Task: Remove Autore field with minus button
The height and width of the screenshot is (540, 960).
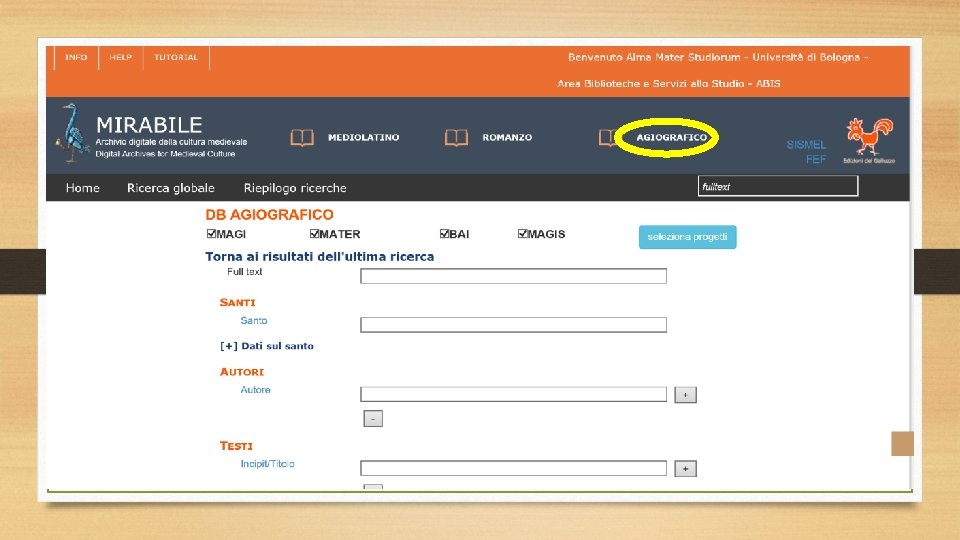Action: [x=373, y=419]
